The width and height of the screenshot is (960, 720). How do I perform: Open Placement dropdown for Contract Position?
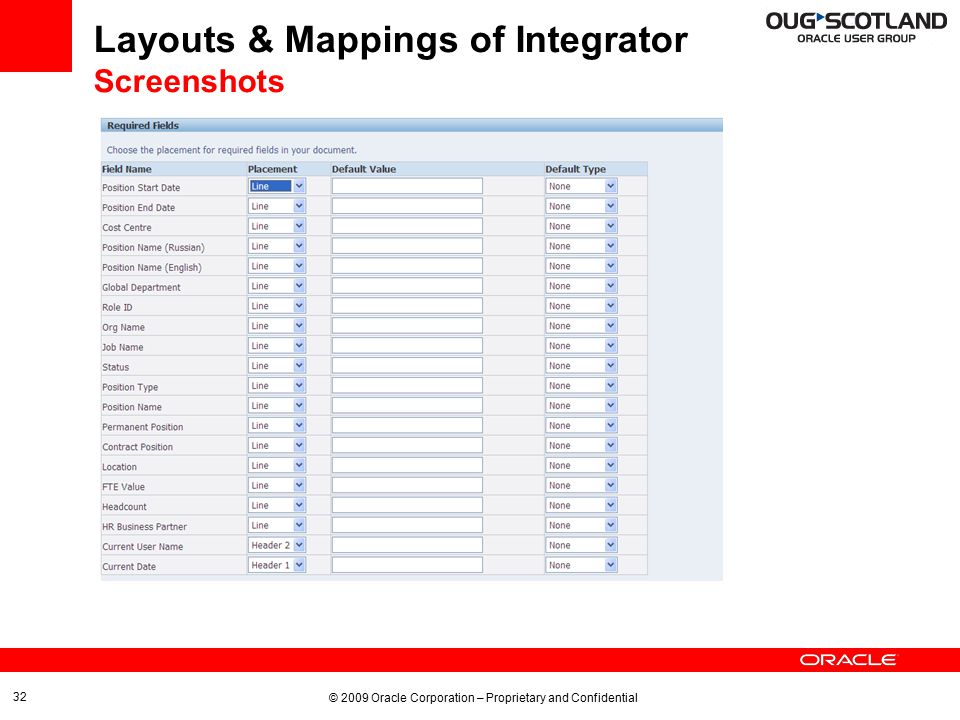(277, 446)
